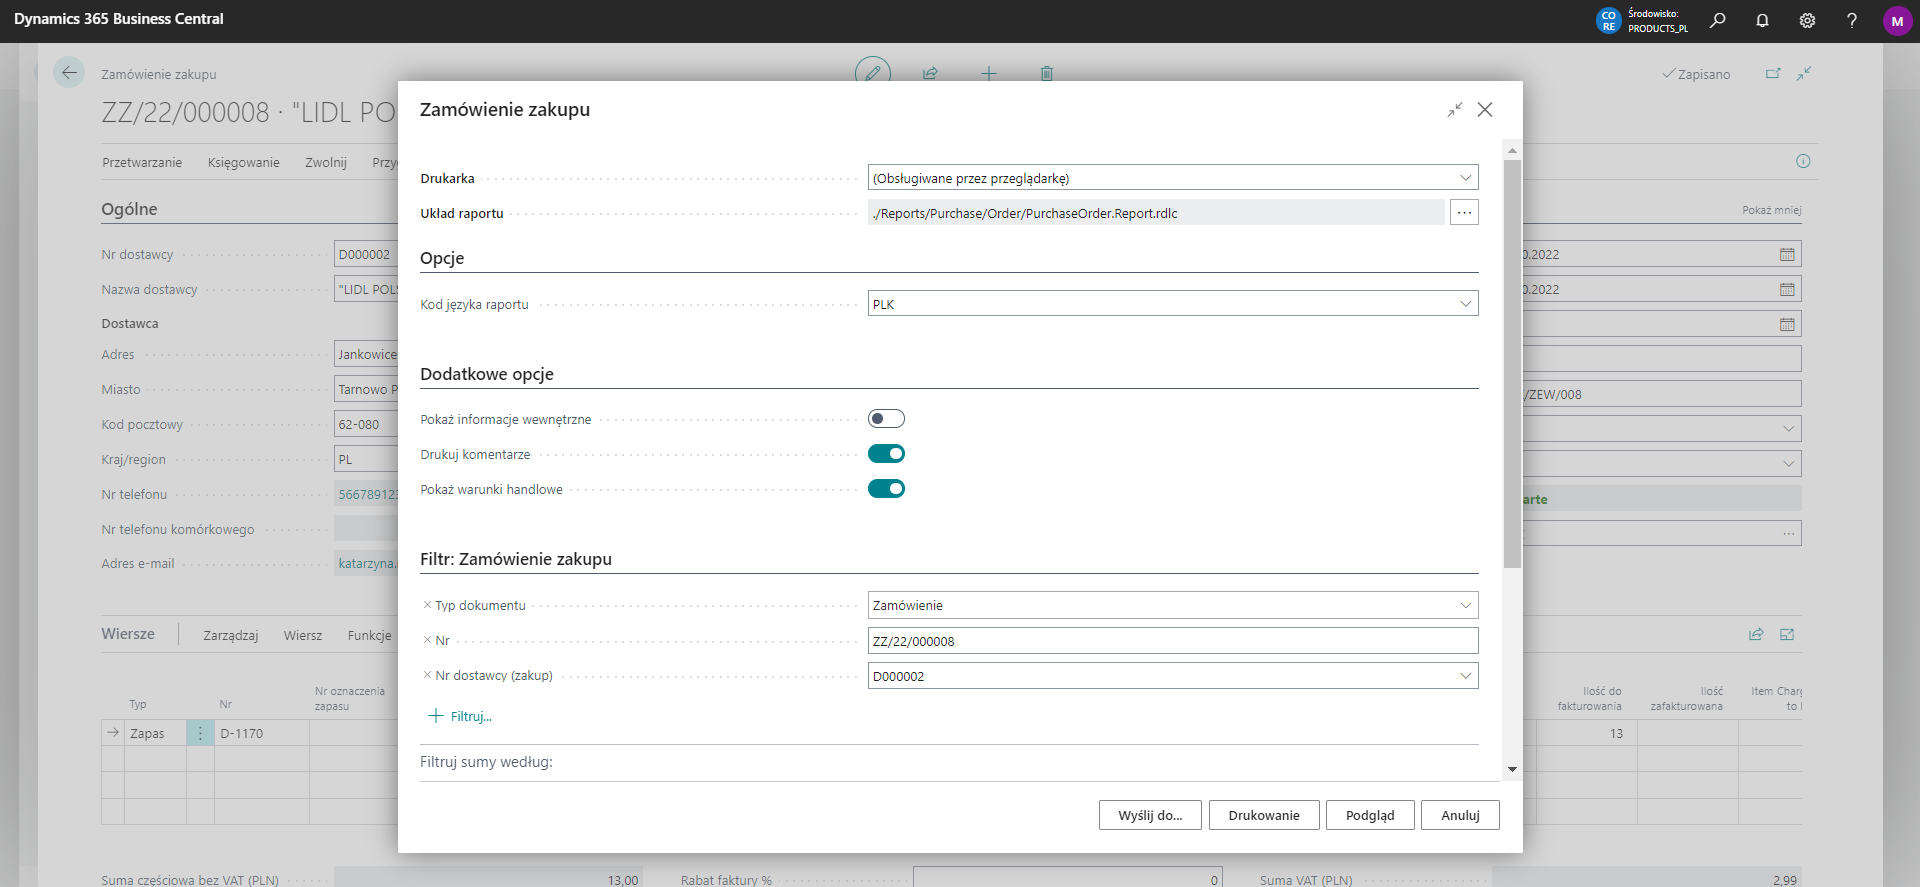Open the dropdown below the ZEW/008 field
This screenshot has width=1920, height=887.
pos(1788,429)
